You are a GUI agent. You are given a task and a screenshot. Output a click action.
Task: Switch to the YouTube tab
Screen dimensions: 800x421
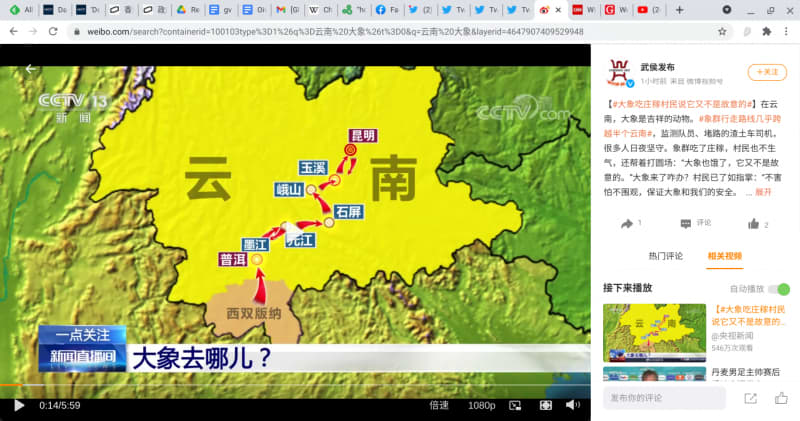648,10
